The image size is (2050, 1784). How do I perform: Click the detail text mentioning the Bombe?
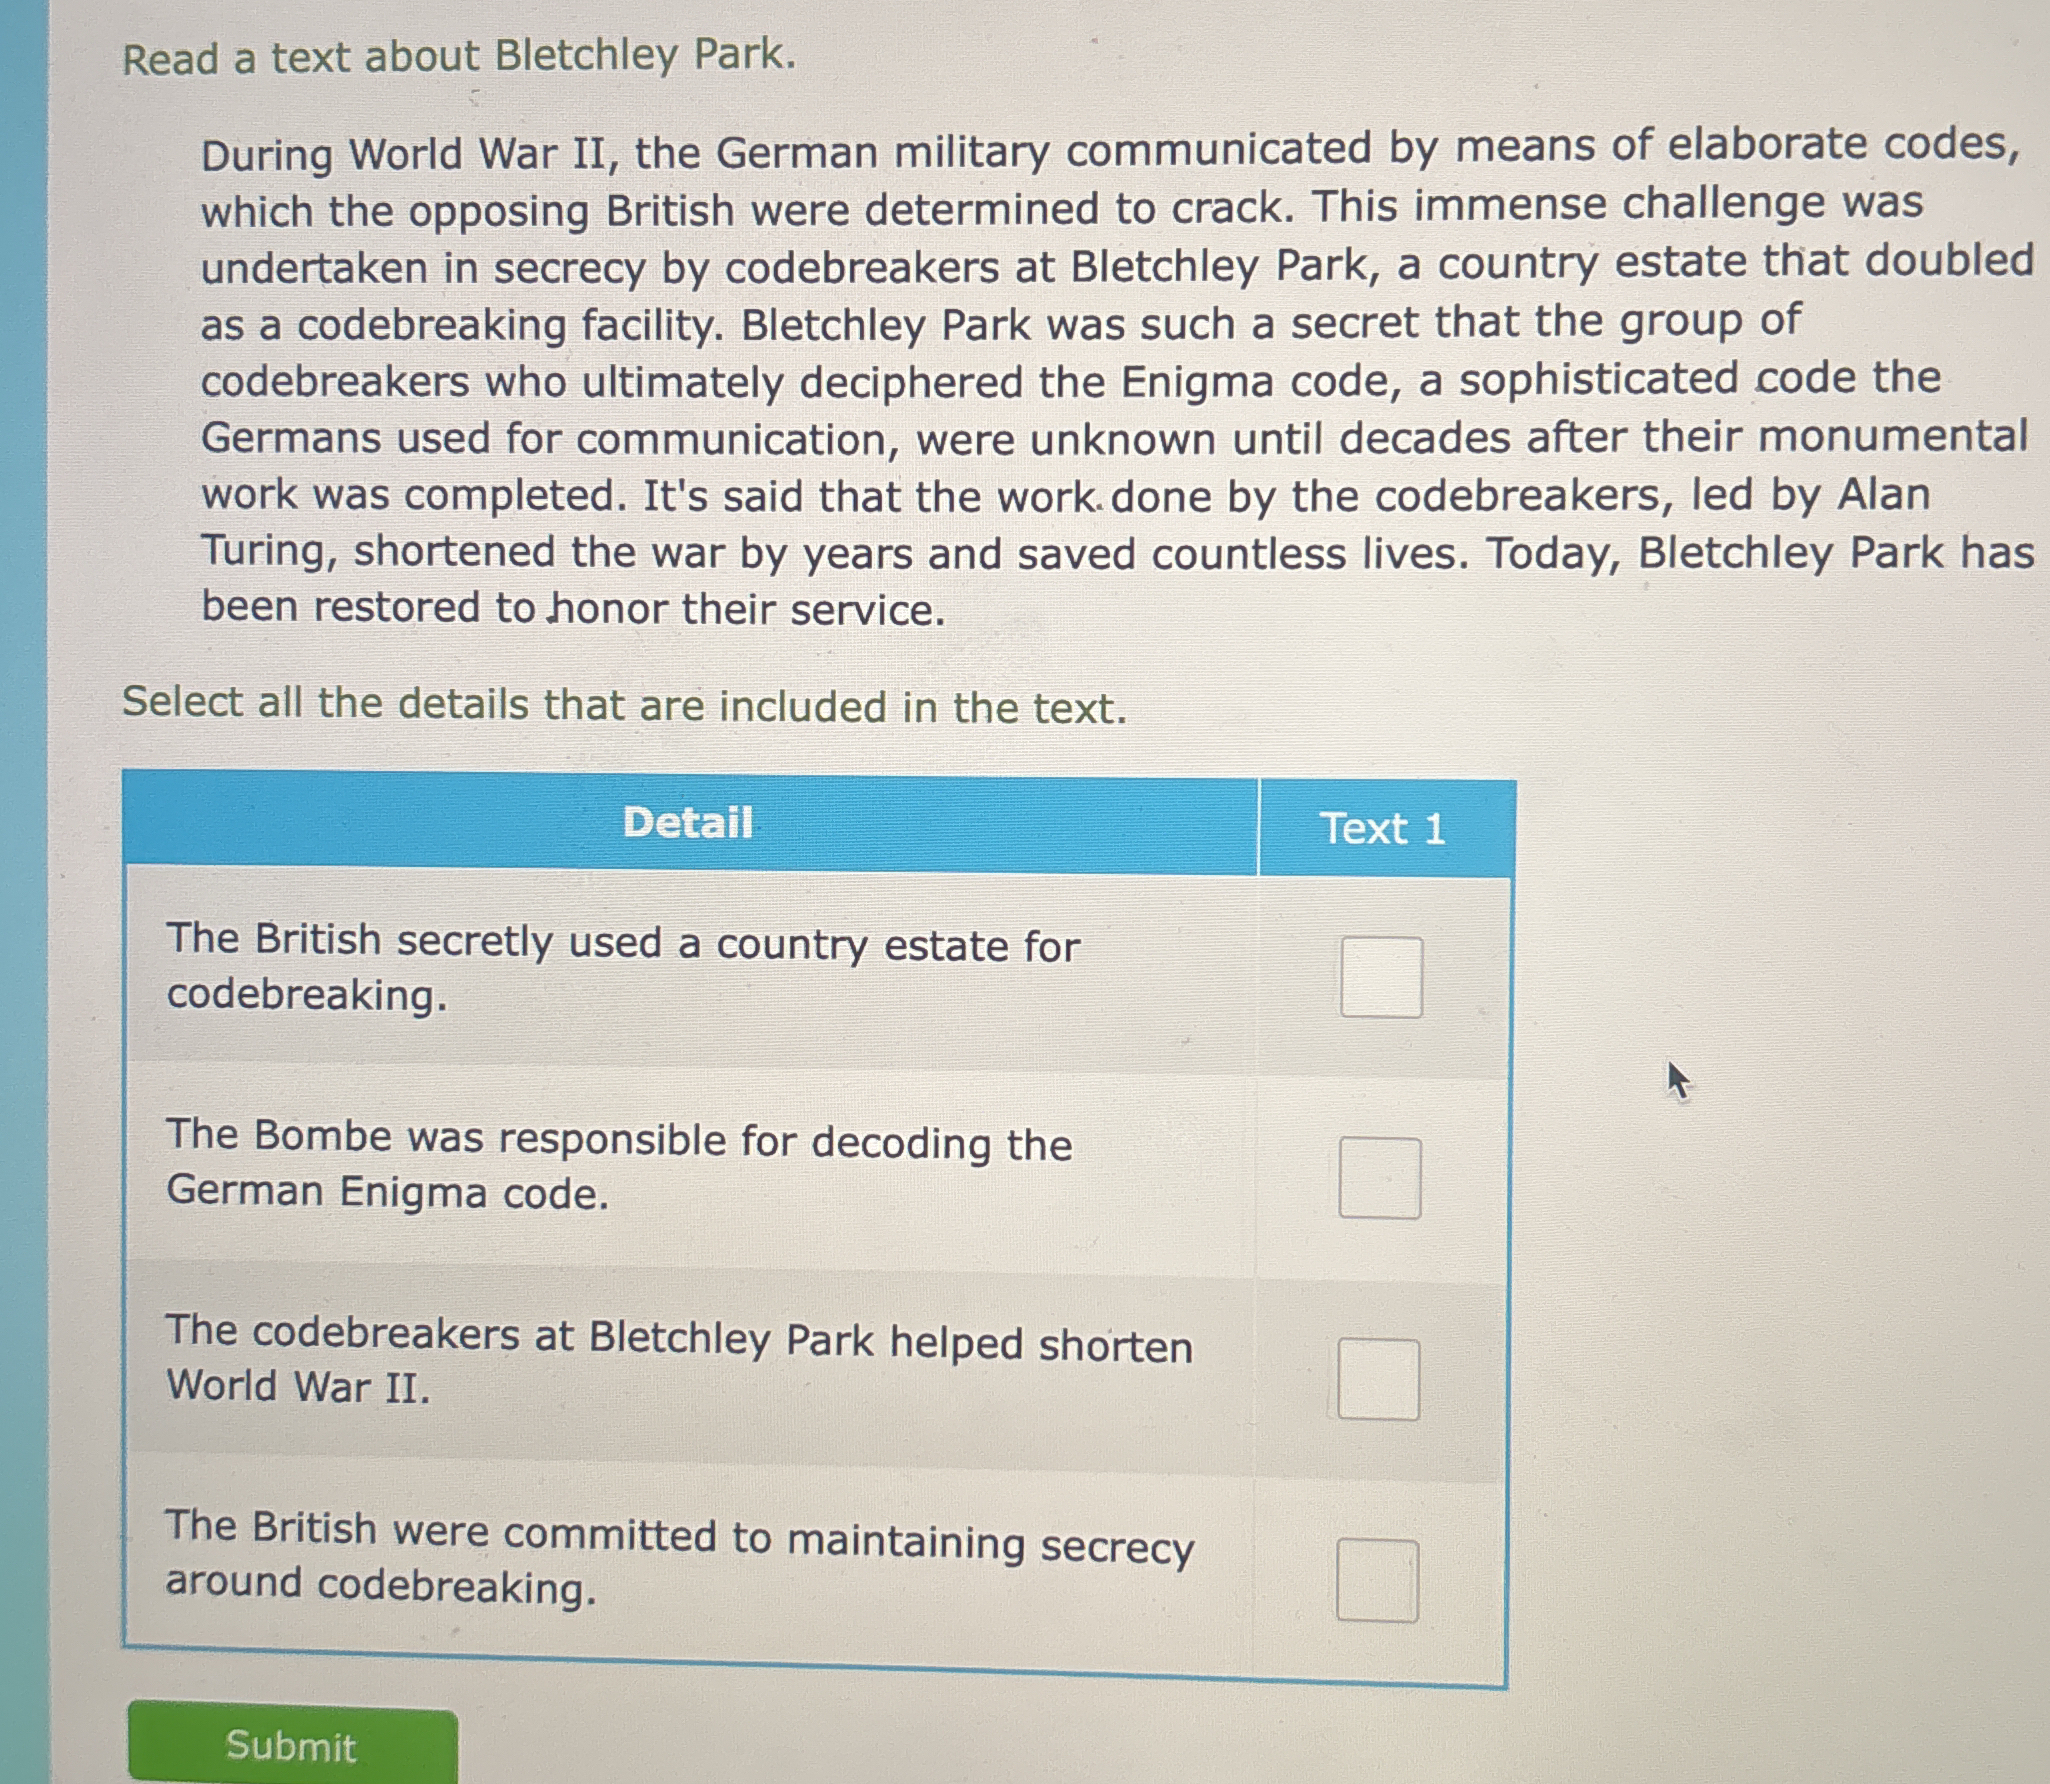pos(619,1165)
